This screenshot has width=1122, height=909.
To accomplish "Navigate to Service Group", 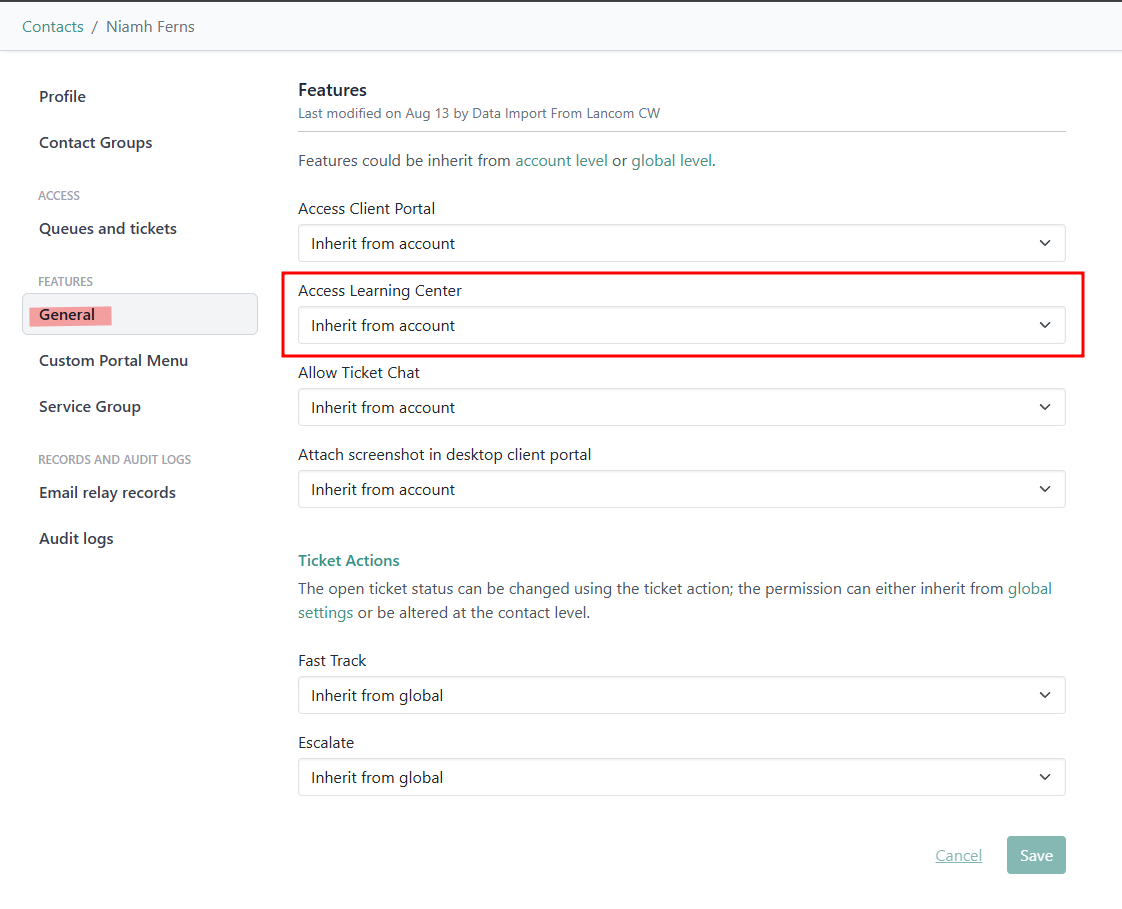I will [90, 407].
